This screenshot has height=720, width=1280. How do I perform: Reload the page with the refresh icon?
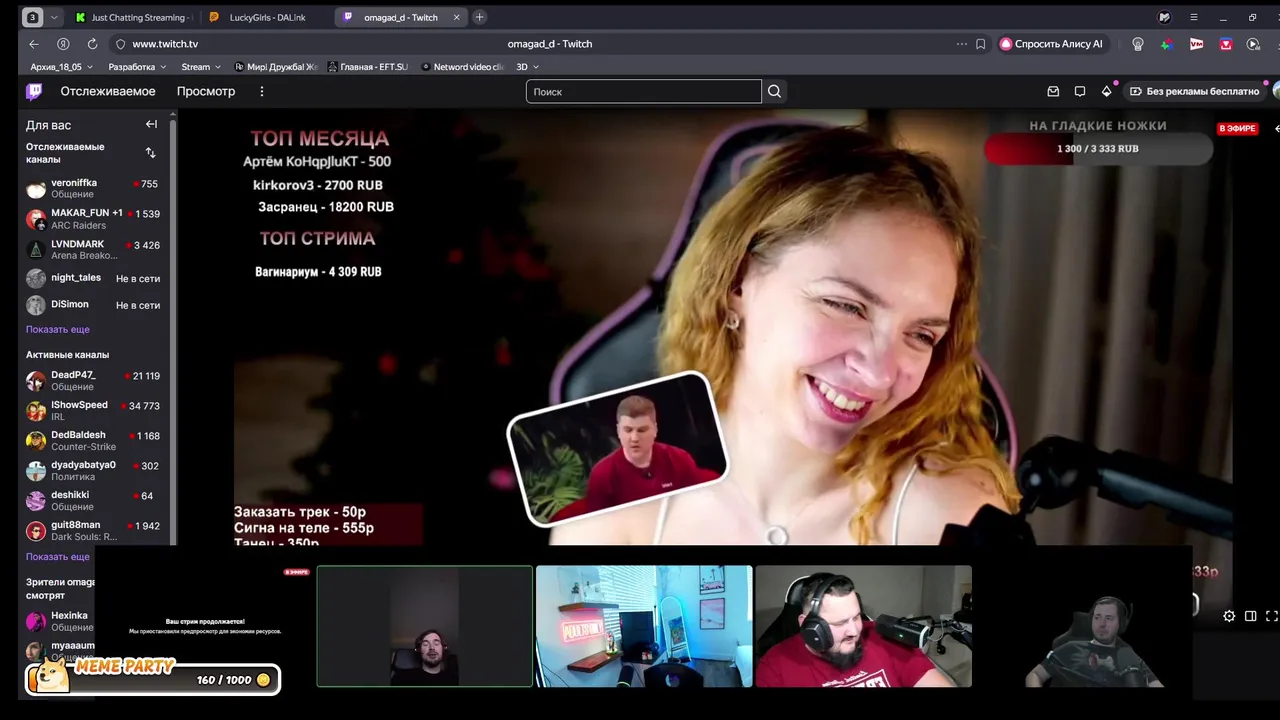pyautogui.click(x=92, y=44)
